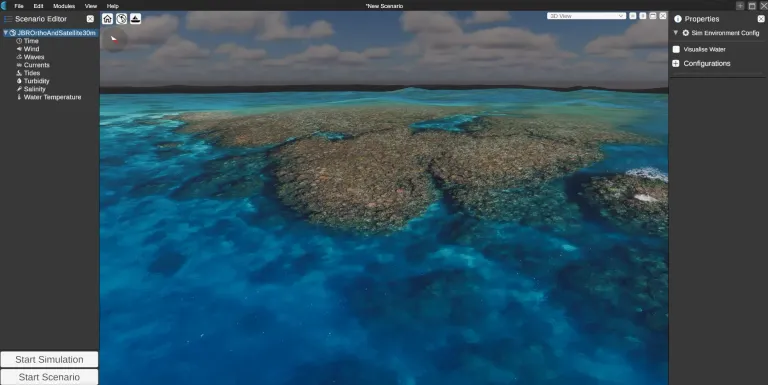
Task: Maximize the 3D viewport panel
Action: pos(653,16)
